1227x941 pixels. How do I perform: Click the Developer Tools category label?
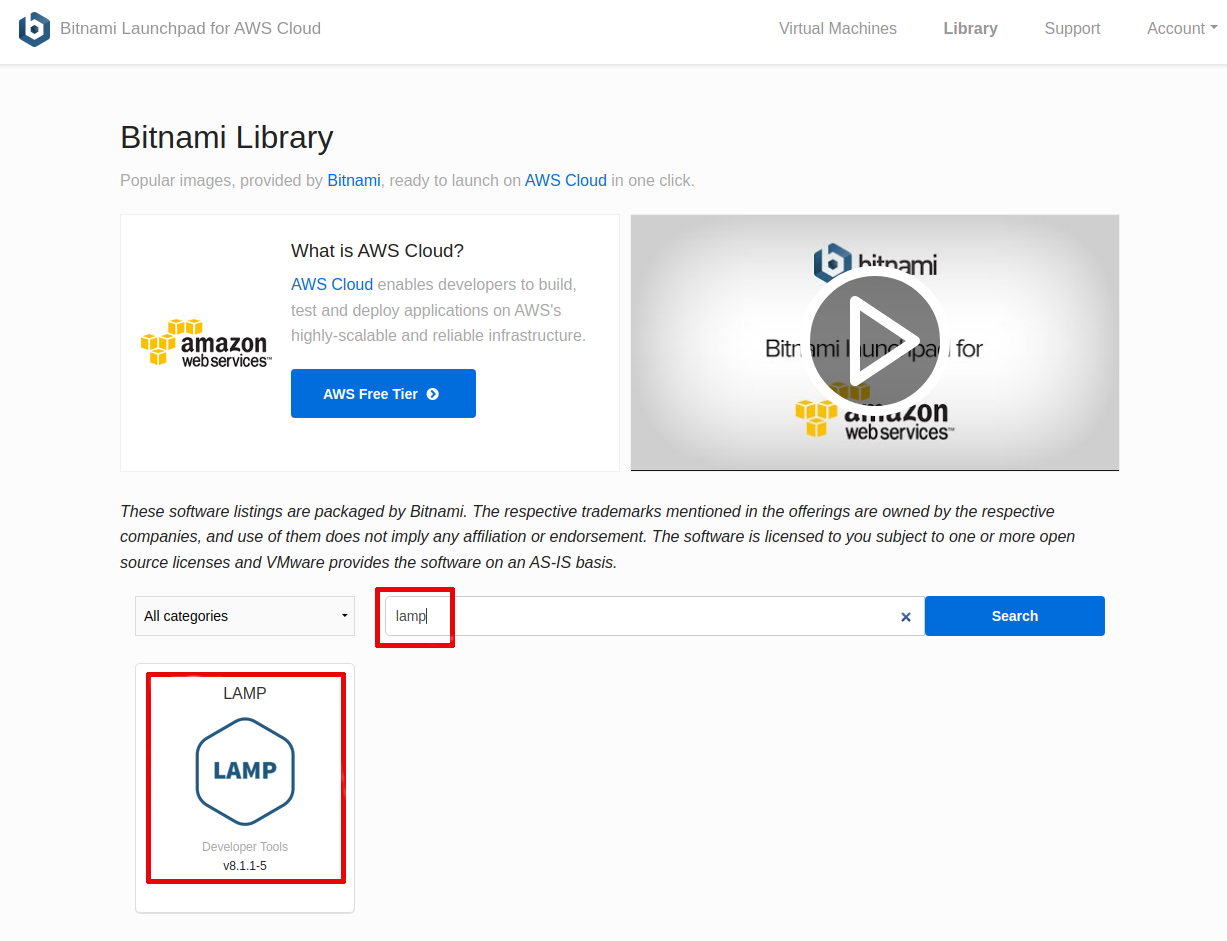[x=245, y=847]
